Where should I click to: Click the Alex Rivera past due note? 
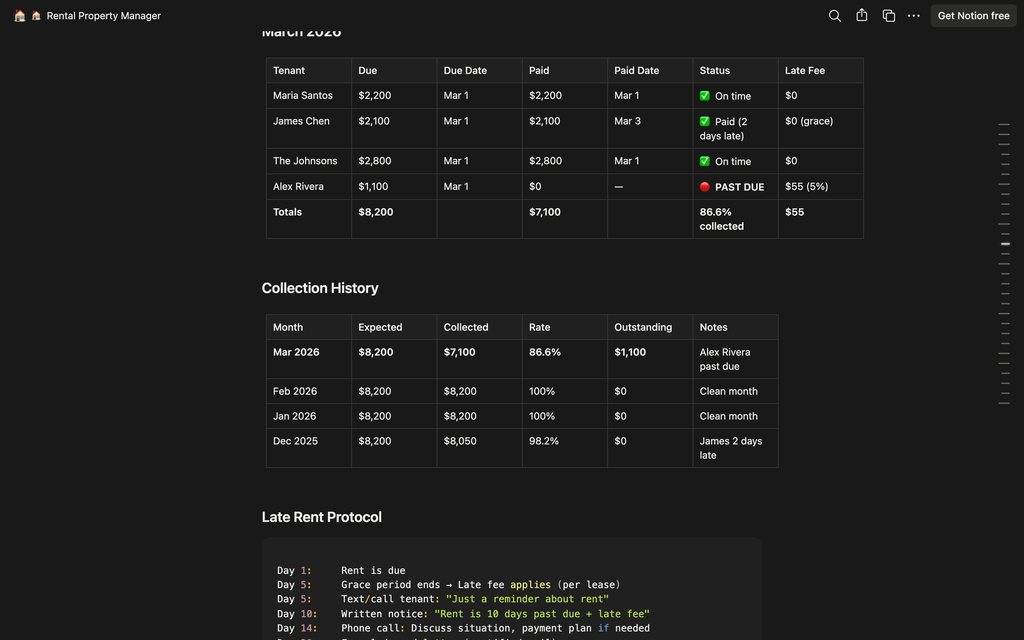(735, 359)
